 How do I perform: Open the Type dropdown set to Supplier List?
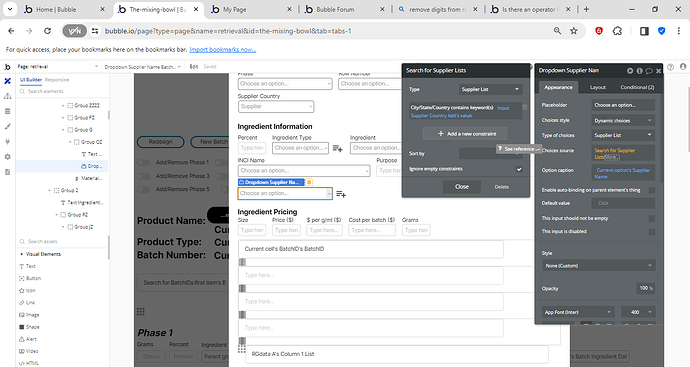point(490,89)
